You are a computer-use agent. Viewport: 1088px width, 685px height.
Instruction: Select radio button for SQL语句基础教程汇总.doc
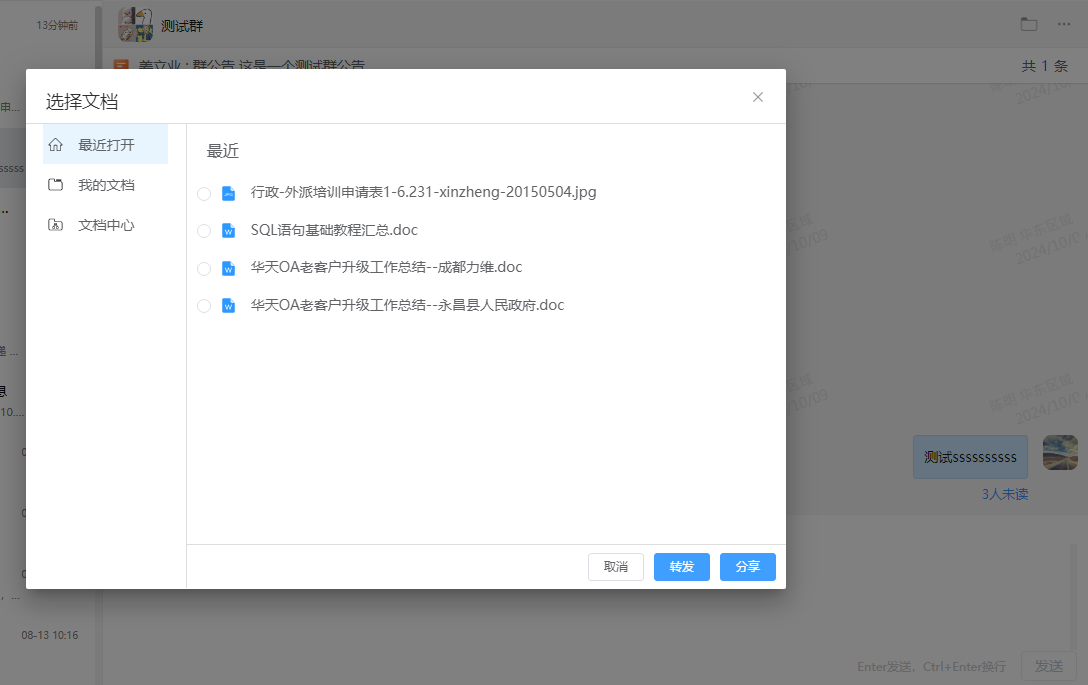tap(204, 231)
